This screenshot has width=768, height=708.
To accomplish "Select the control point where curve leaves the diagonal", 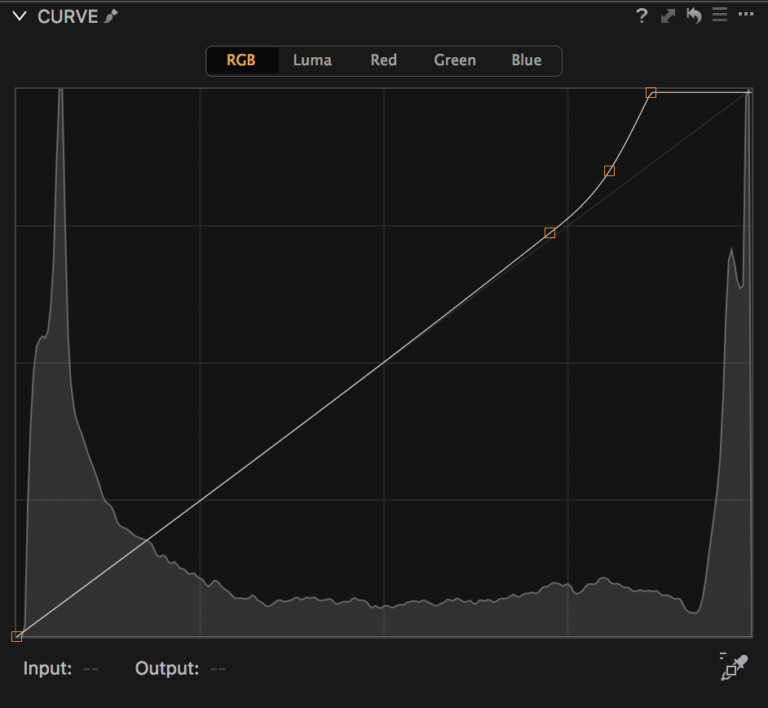I will point(549,233).
